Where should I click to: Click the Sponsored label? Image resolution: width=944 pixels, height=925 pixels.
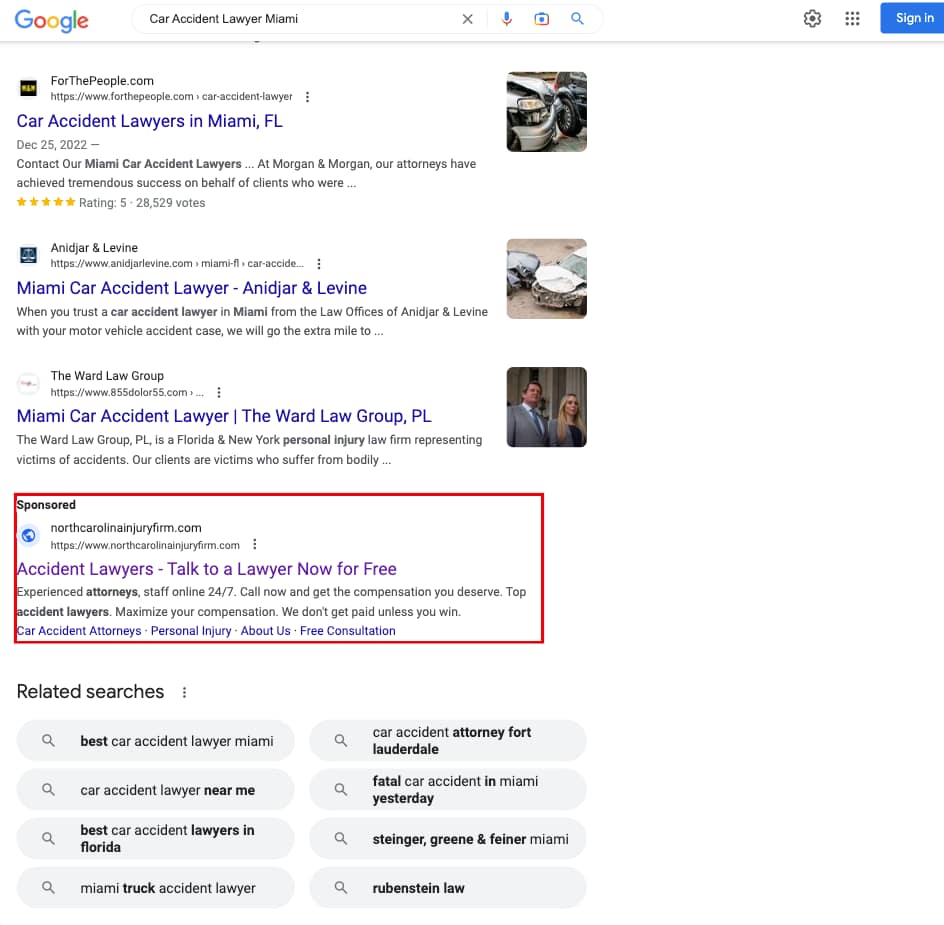46,505
